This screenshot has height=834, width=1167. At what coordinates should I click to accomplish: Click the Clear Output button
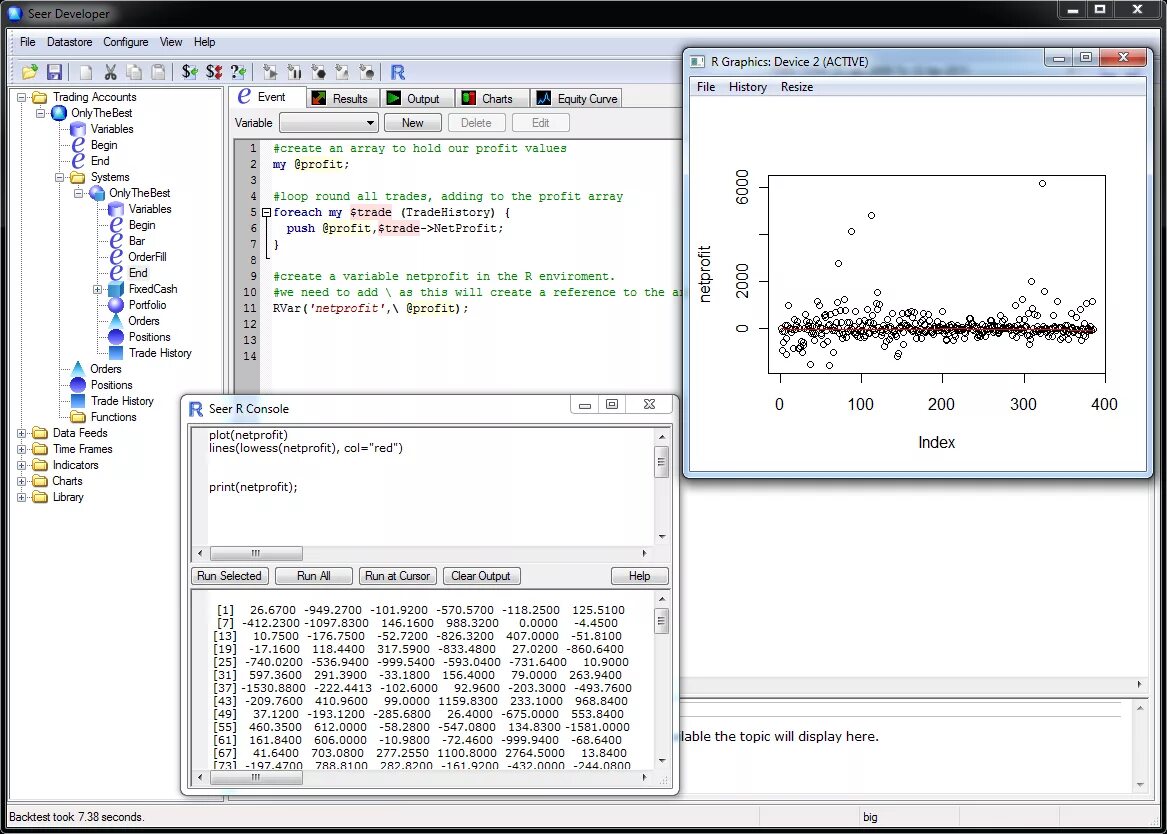pyautogui.click(x=481, y=576)
